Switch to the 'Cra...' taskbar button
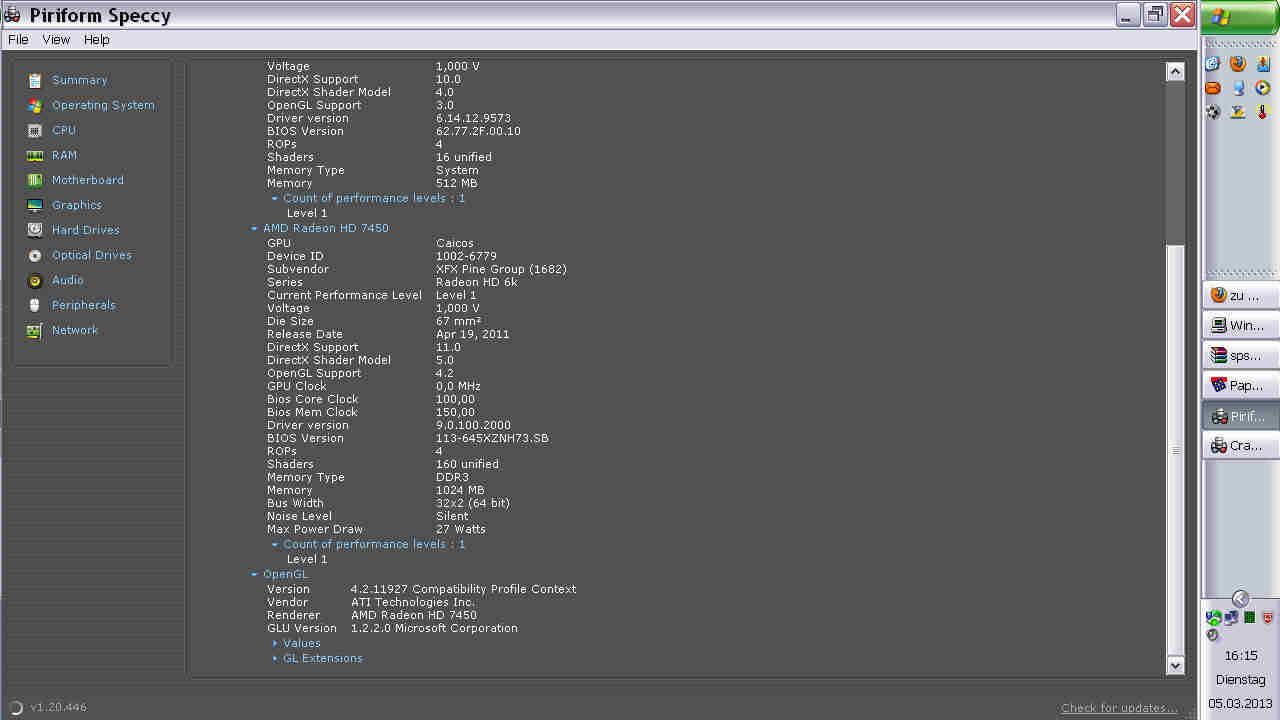The width and height of the screenshot is (1280, 720). click(1240, 445)
